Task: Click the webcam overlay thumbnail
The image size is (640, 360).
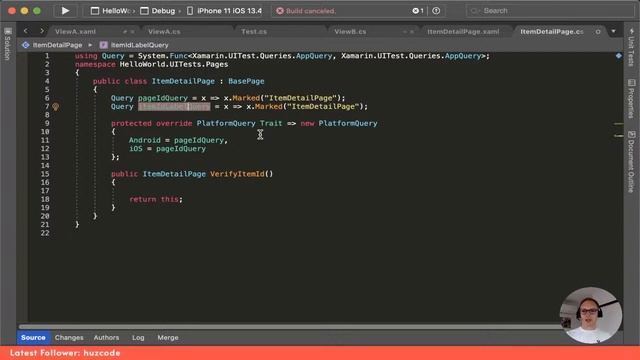Action: click(591, 315)
